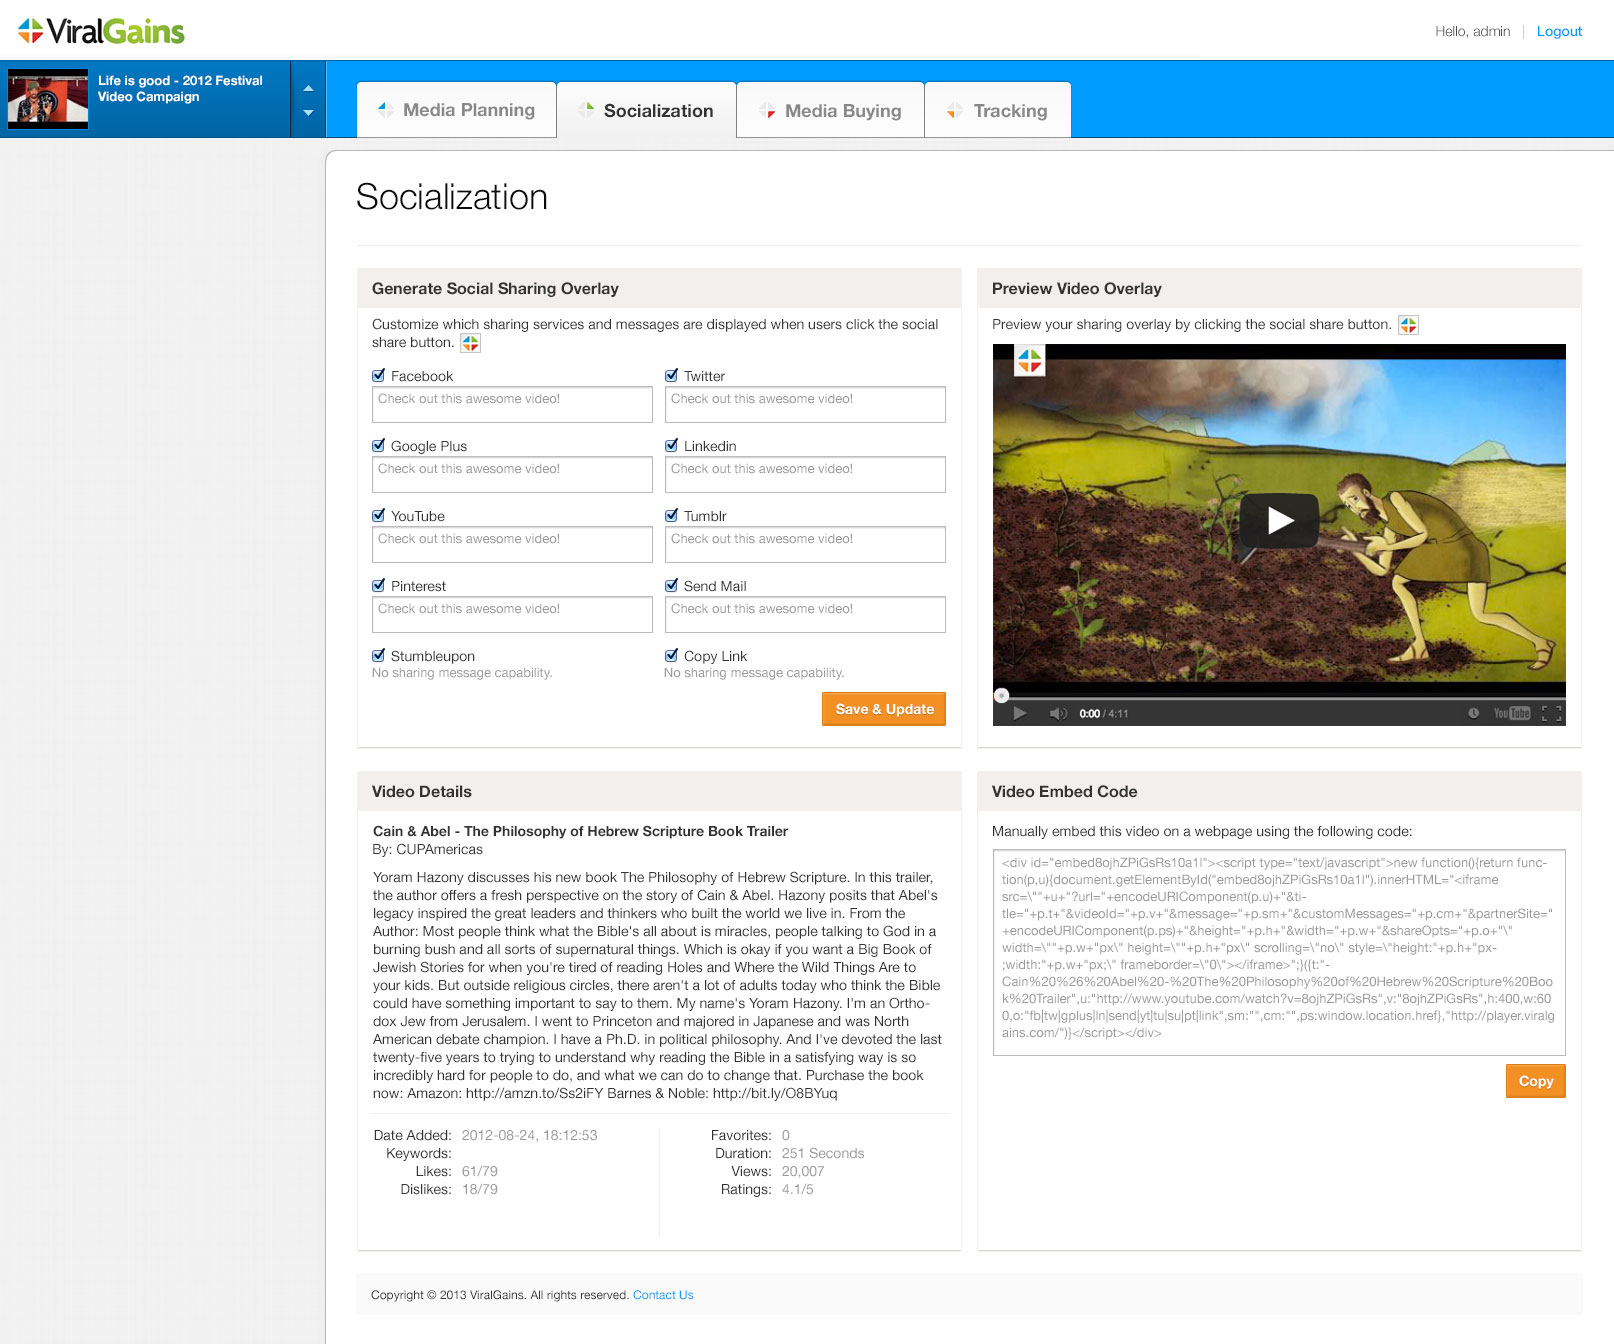The image size is (1614, 1344).
Task: Click the Google Plus message field
Action: click(512, 475)
